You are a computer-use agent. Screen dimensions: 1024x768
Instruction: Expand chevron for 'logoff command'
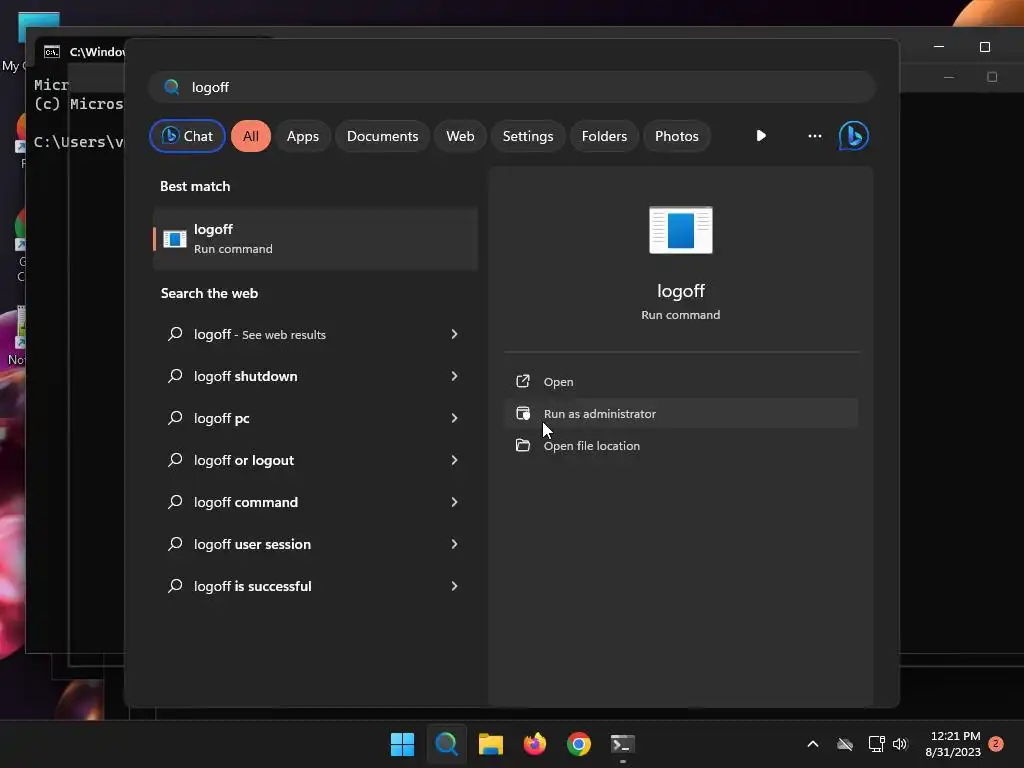coord(455,502)
